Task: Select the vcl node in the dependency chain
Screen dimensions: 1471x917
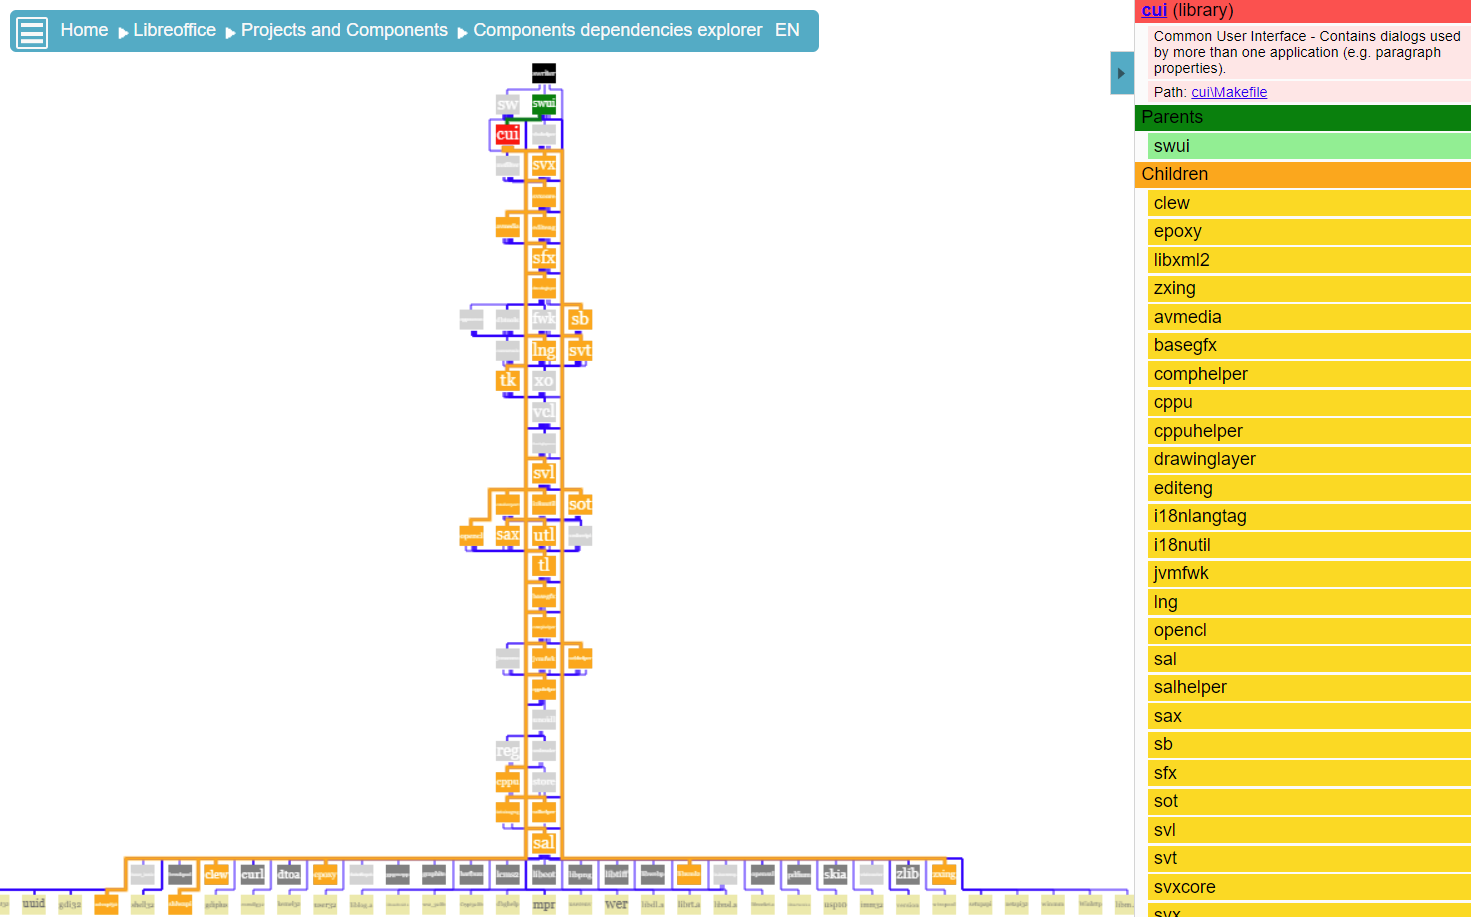Action: coord(543,410)
